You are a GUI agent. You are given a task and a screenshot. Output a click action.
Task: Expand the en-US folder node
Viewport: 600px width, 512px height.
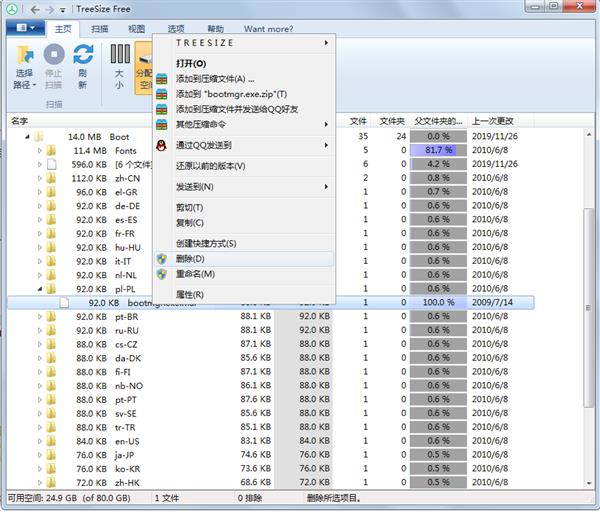pos(39,441)
